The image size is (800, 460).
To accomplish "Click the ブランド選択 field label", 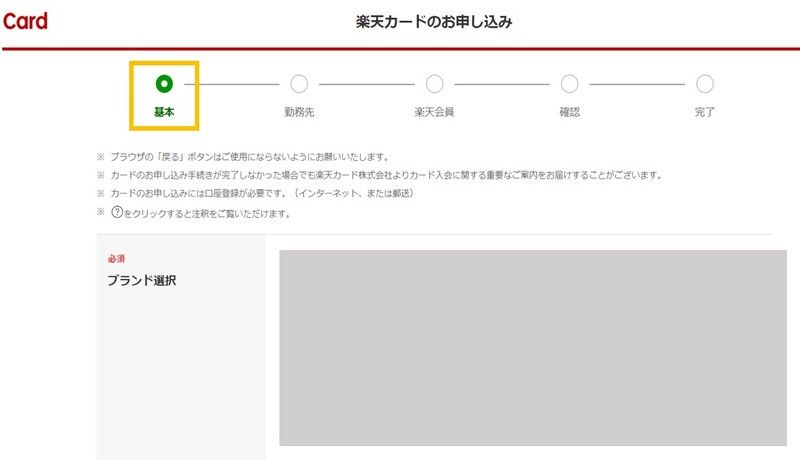I will coord(141,281).
